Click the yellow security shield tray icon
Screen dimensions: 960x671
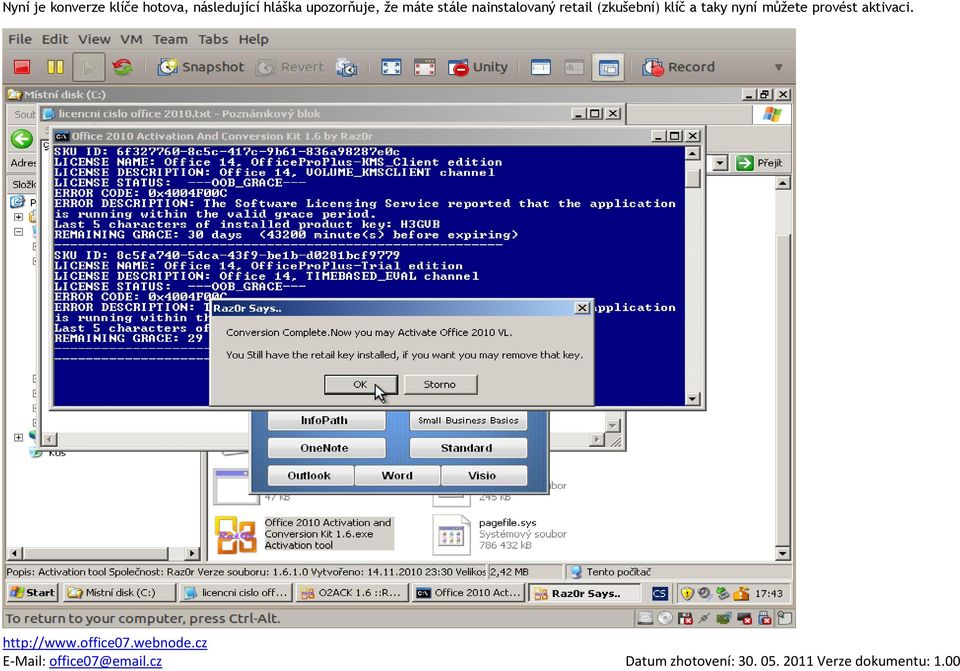point(687,593)
